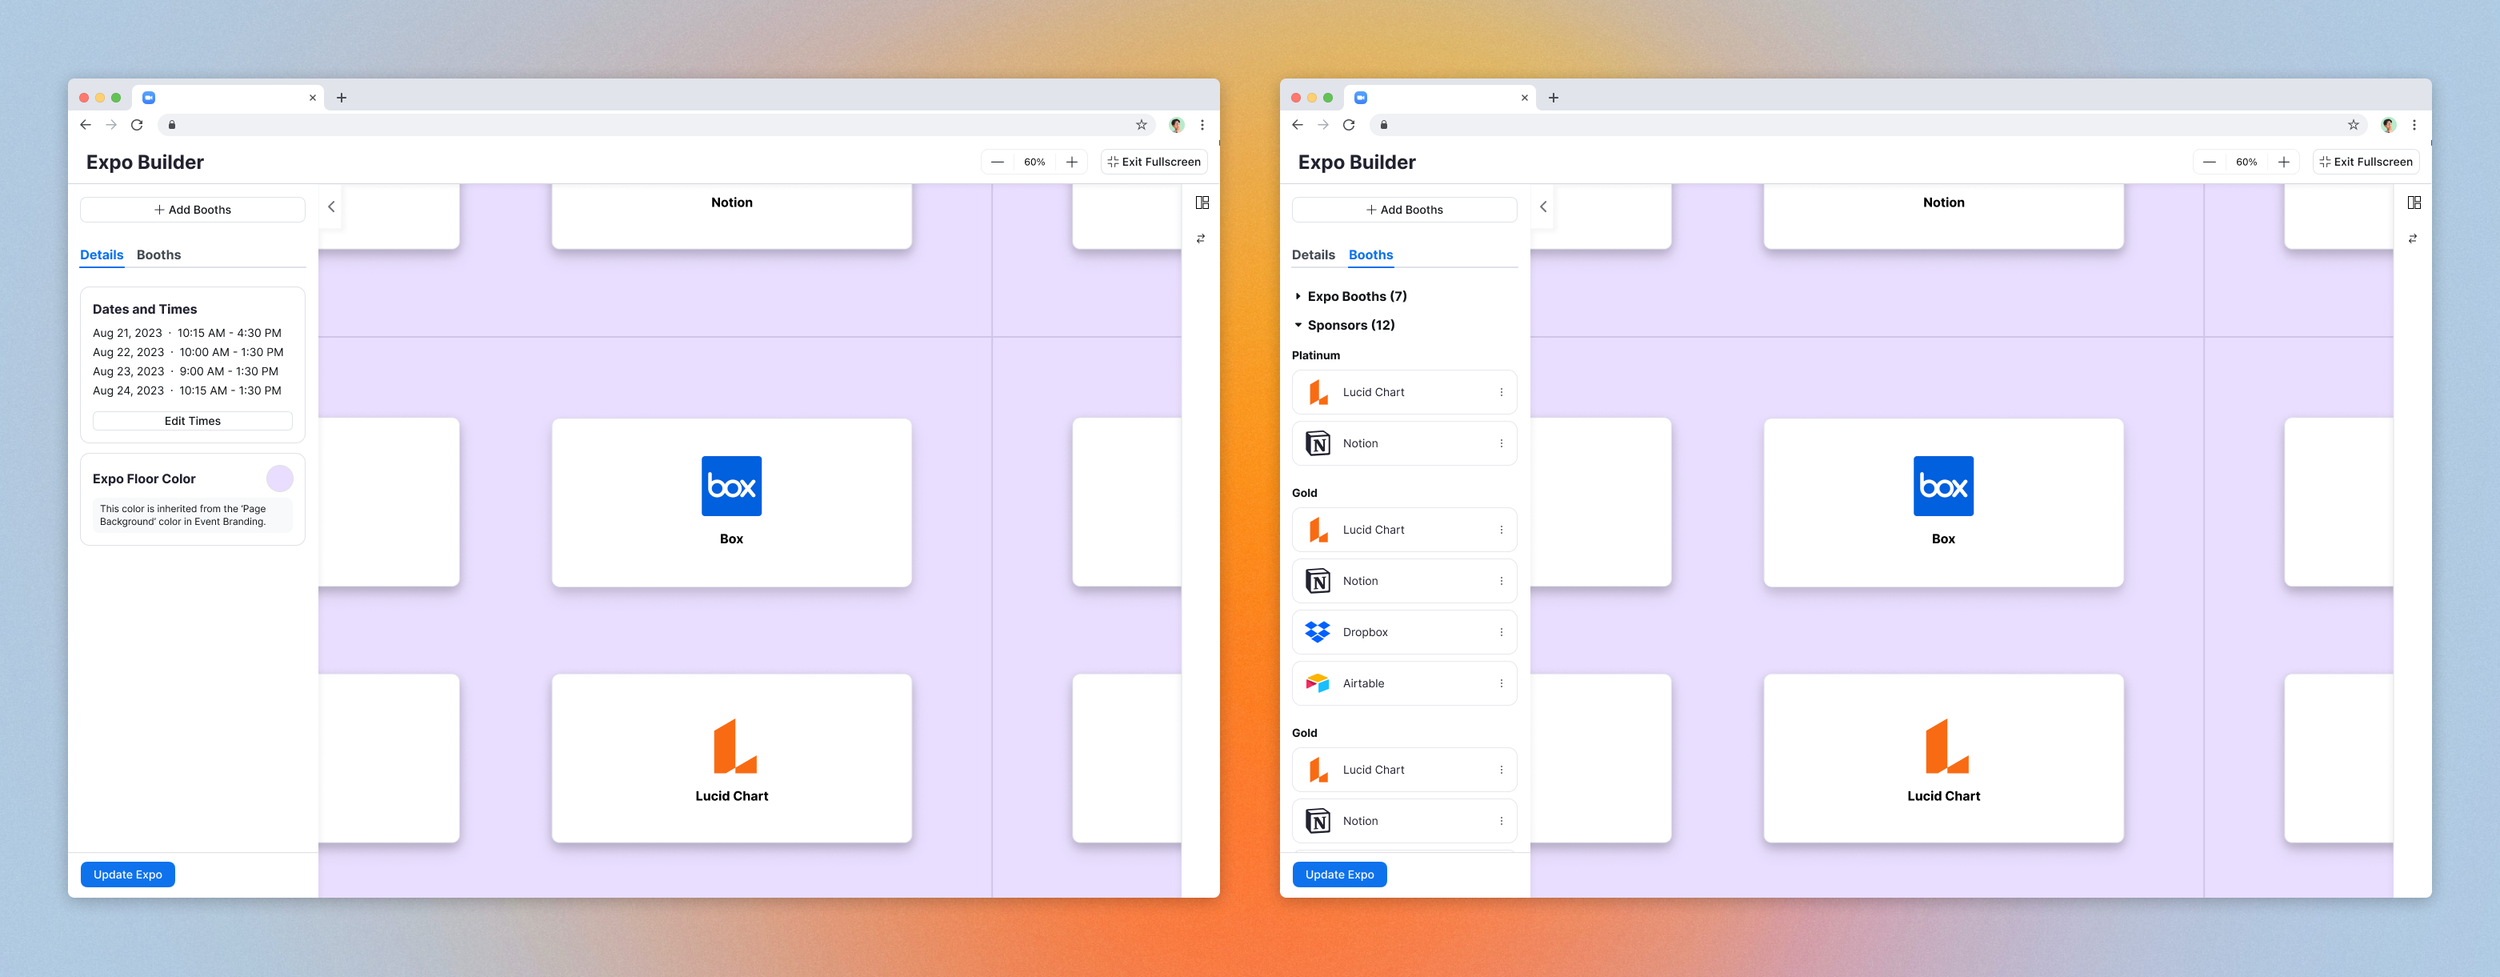Click browser back arrow in right window
The image size is (2500, 977).
pyautogui.click(x=1298, y=125)
